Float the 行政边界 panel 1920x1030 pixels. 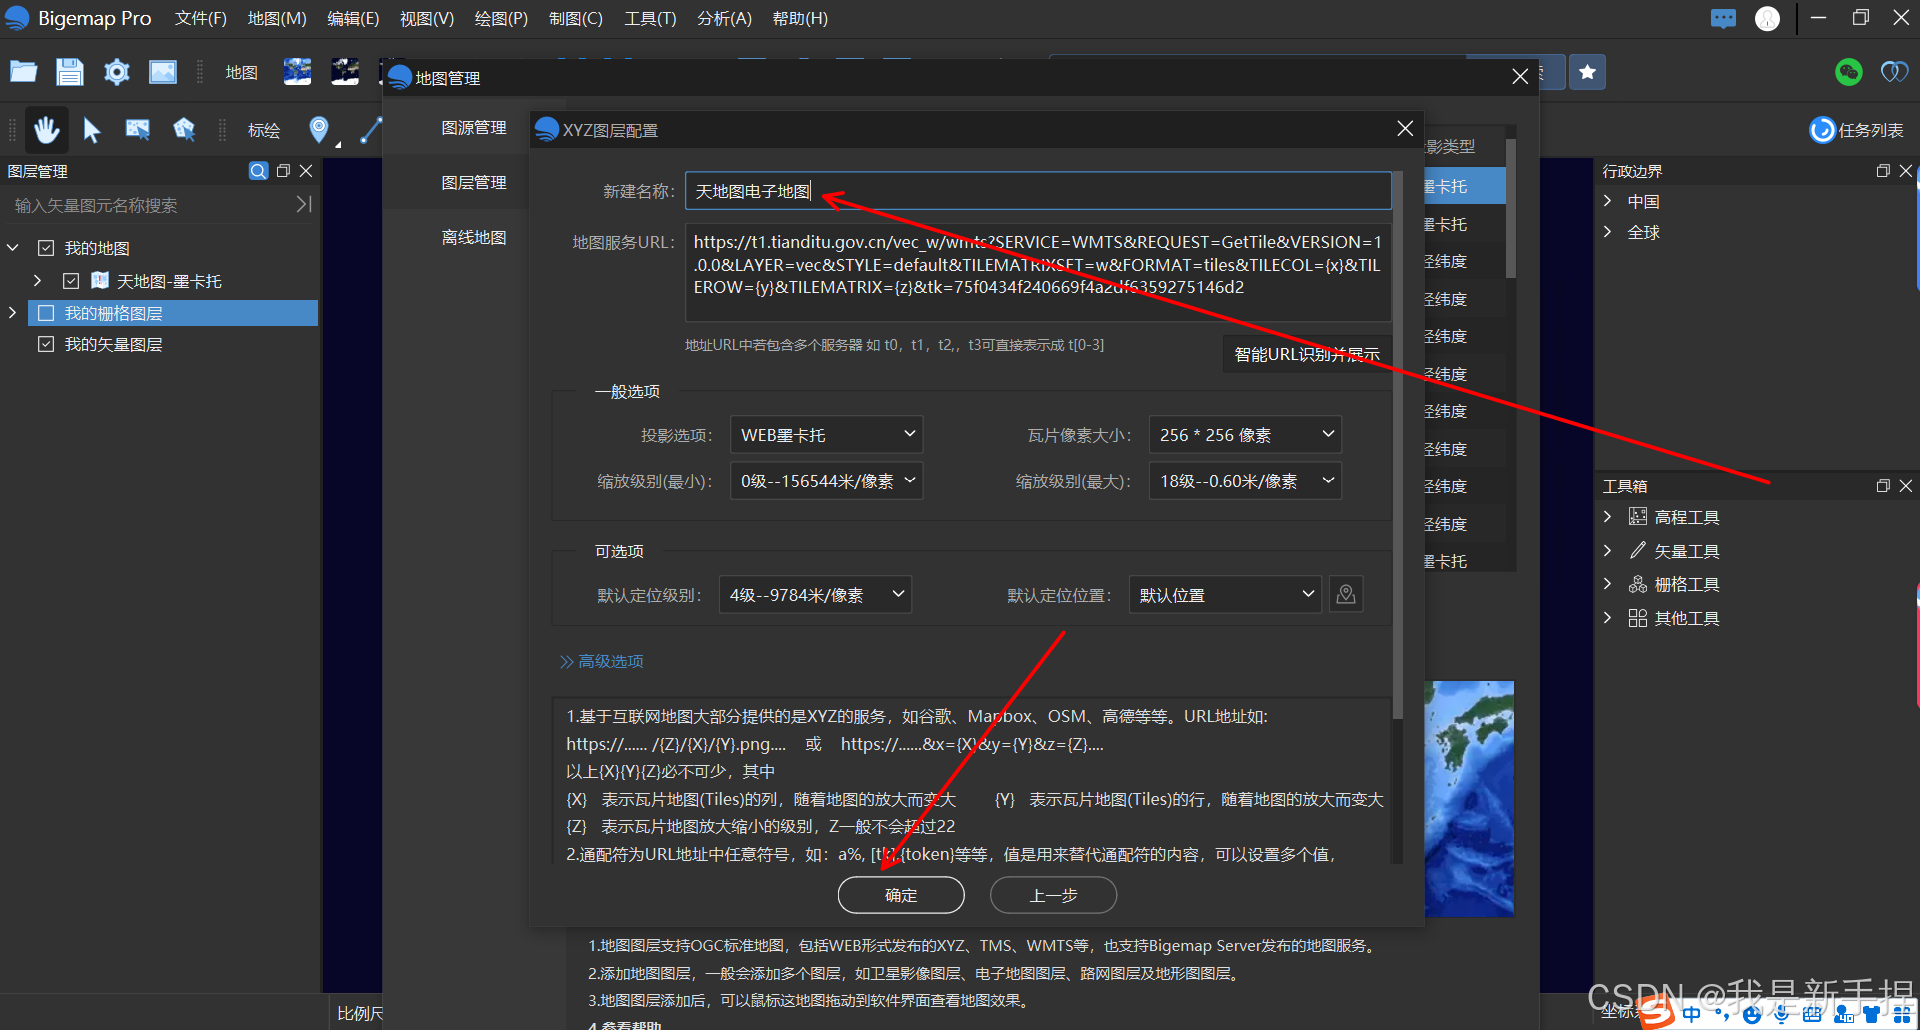(1883, 171)
